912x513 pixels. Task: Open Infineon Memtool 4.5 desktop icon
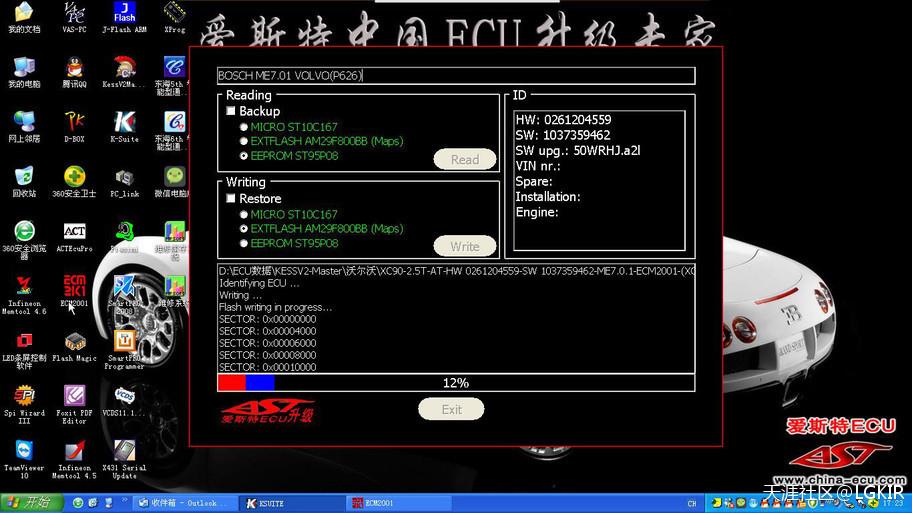tap(74, 459)
